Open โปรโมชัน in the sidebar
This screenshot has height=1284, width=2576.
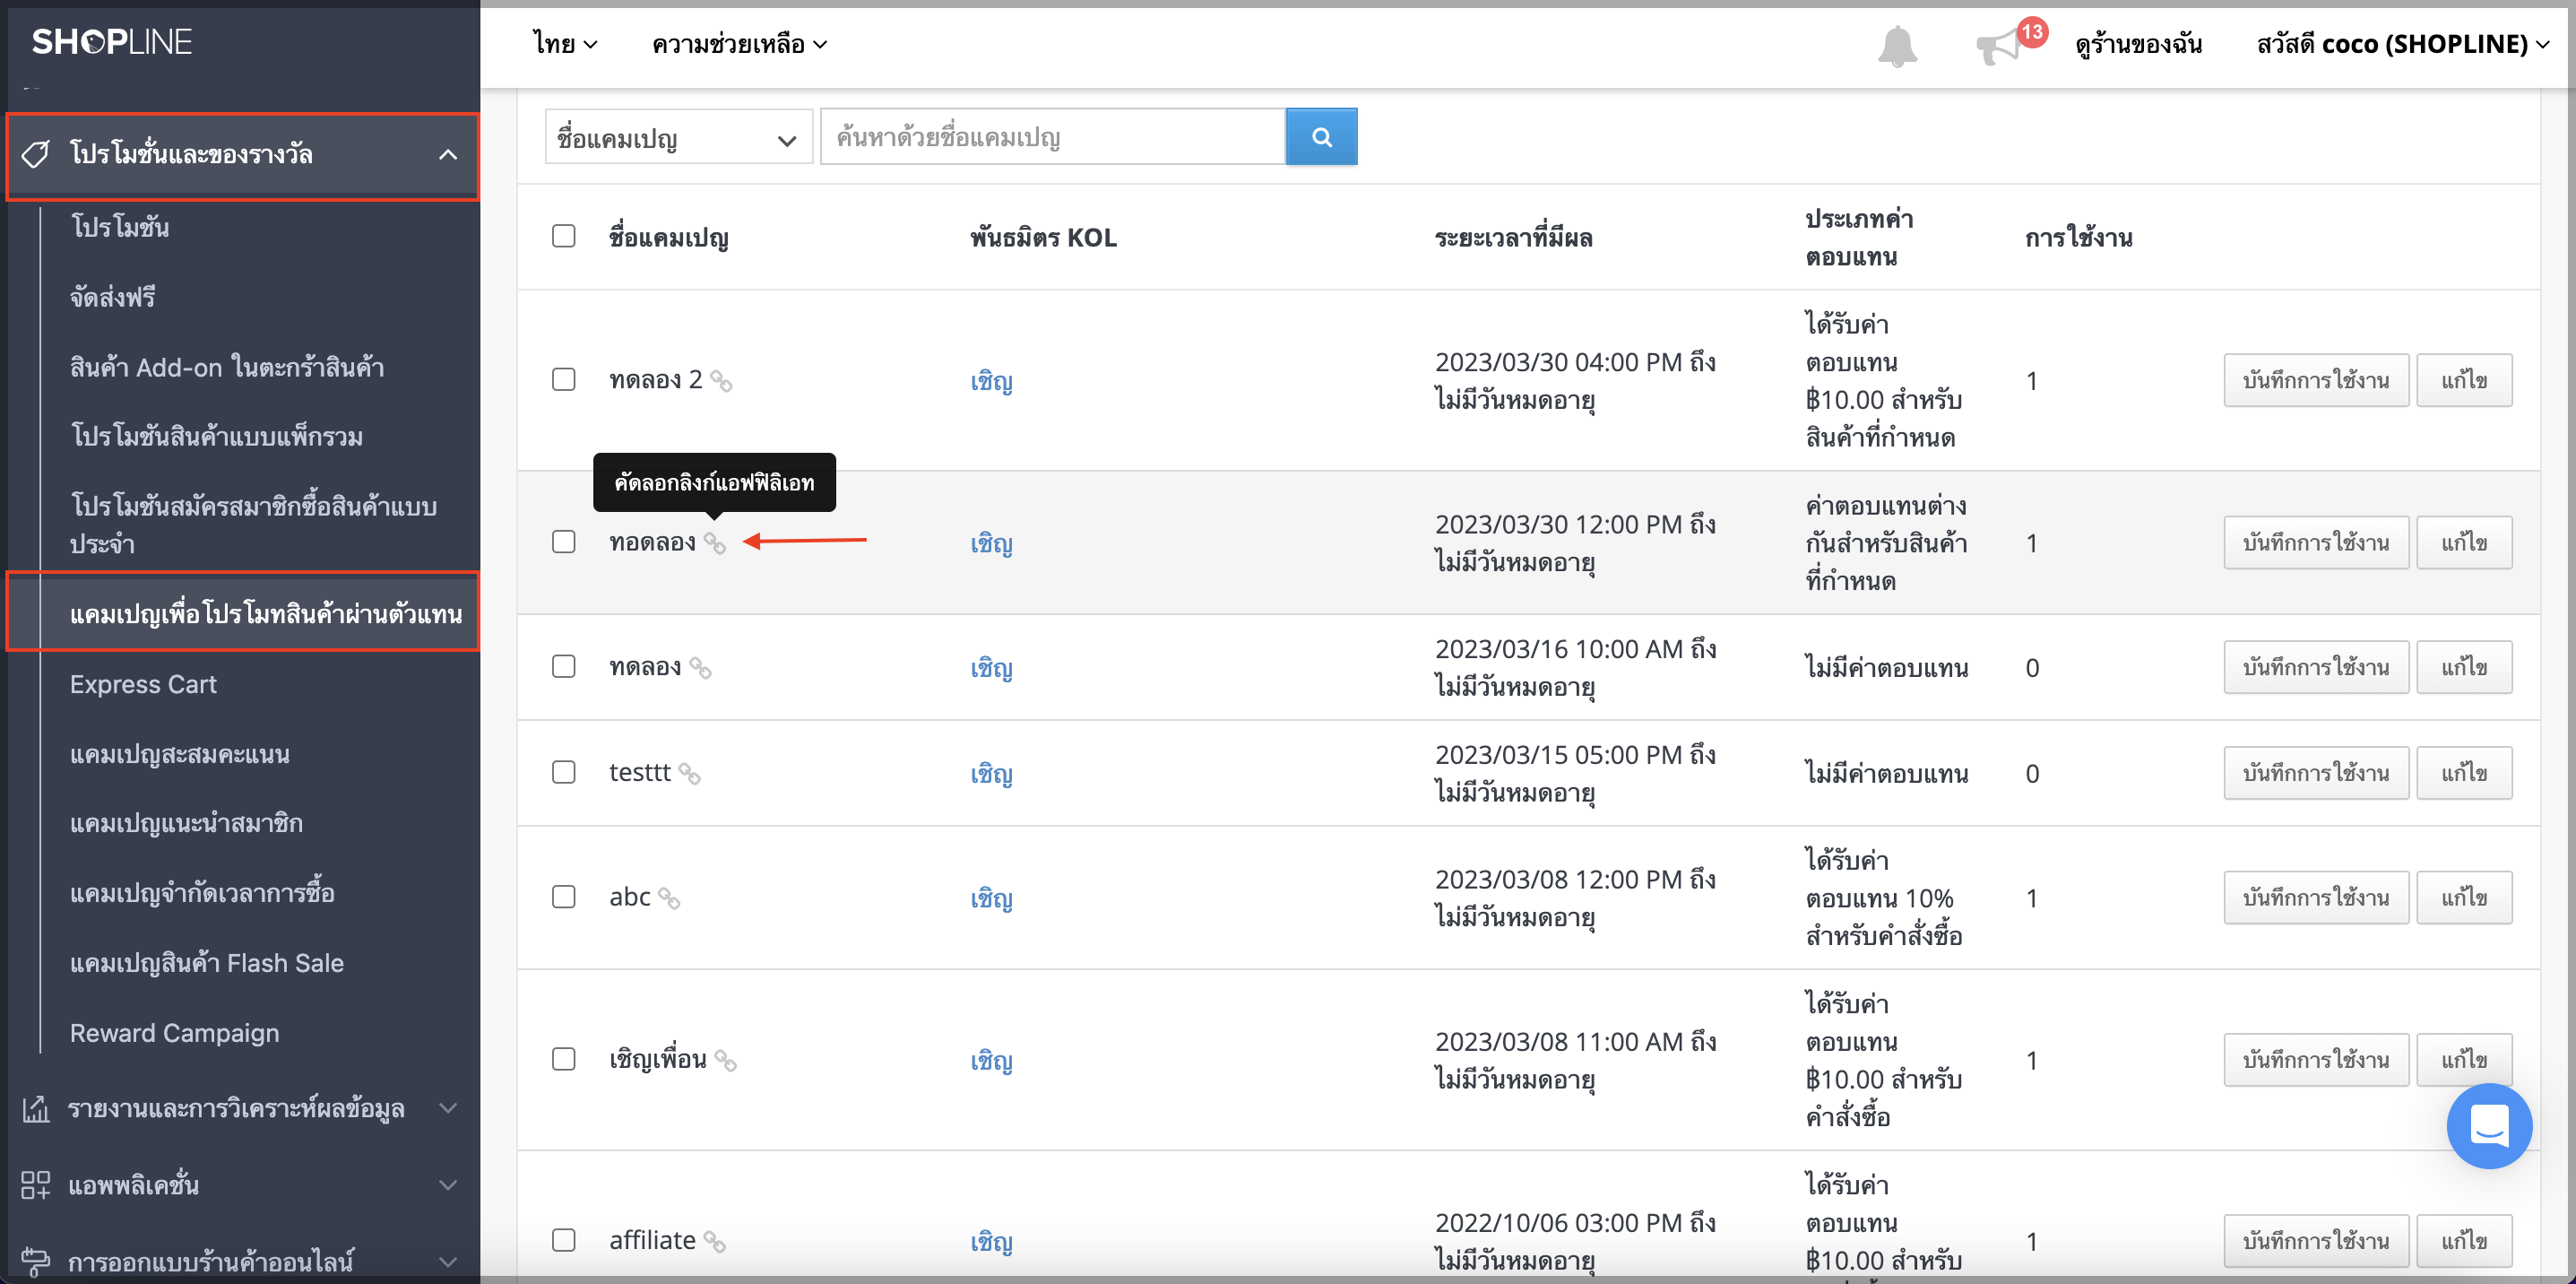tap(120, 227)
